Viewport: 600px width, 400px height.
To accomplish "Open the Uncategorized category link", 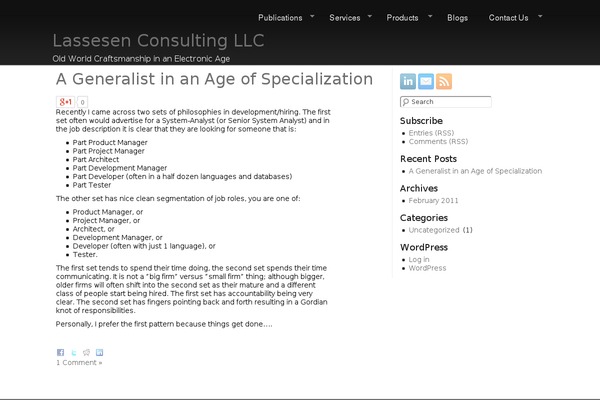I will pos(434,230).
